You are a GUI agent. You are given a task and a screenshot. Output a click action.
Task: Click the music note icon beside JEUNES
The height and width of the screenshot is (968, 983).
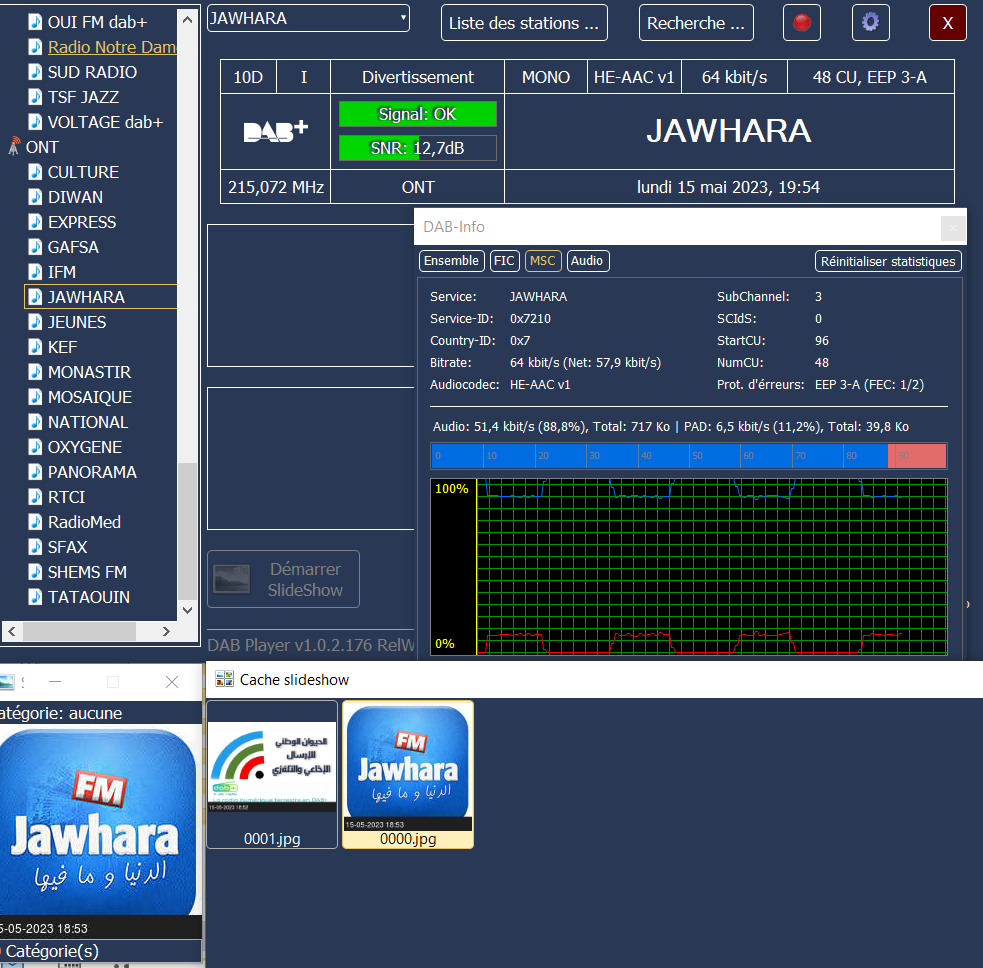point(35,322)
